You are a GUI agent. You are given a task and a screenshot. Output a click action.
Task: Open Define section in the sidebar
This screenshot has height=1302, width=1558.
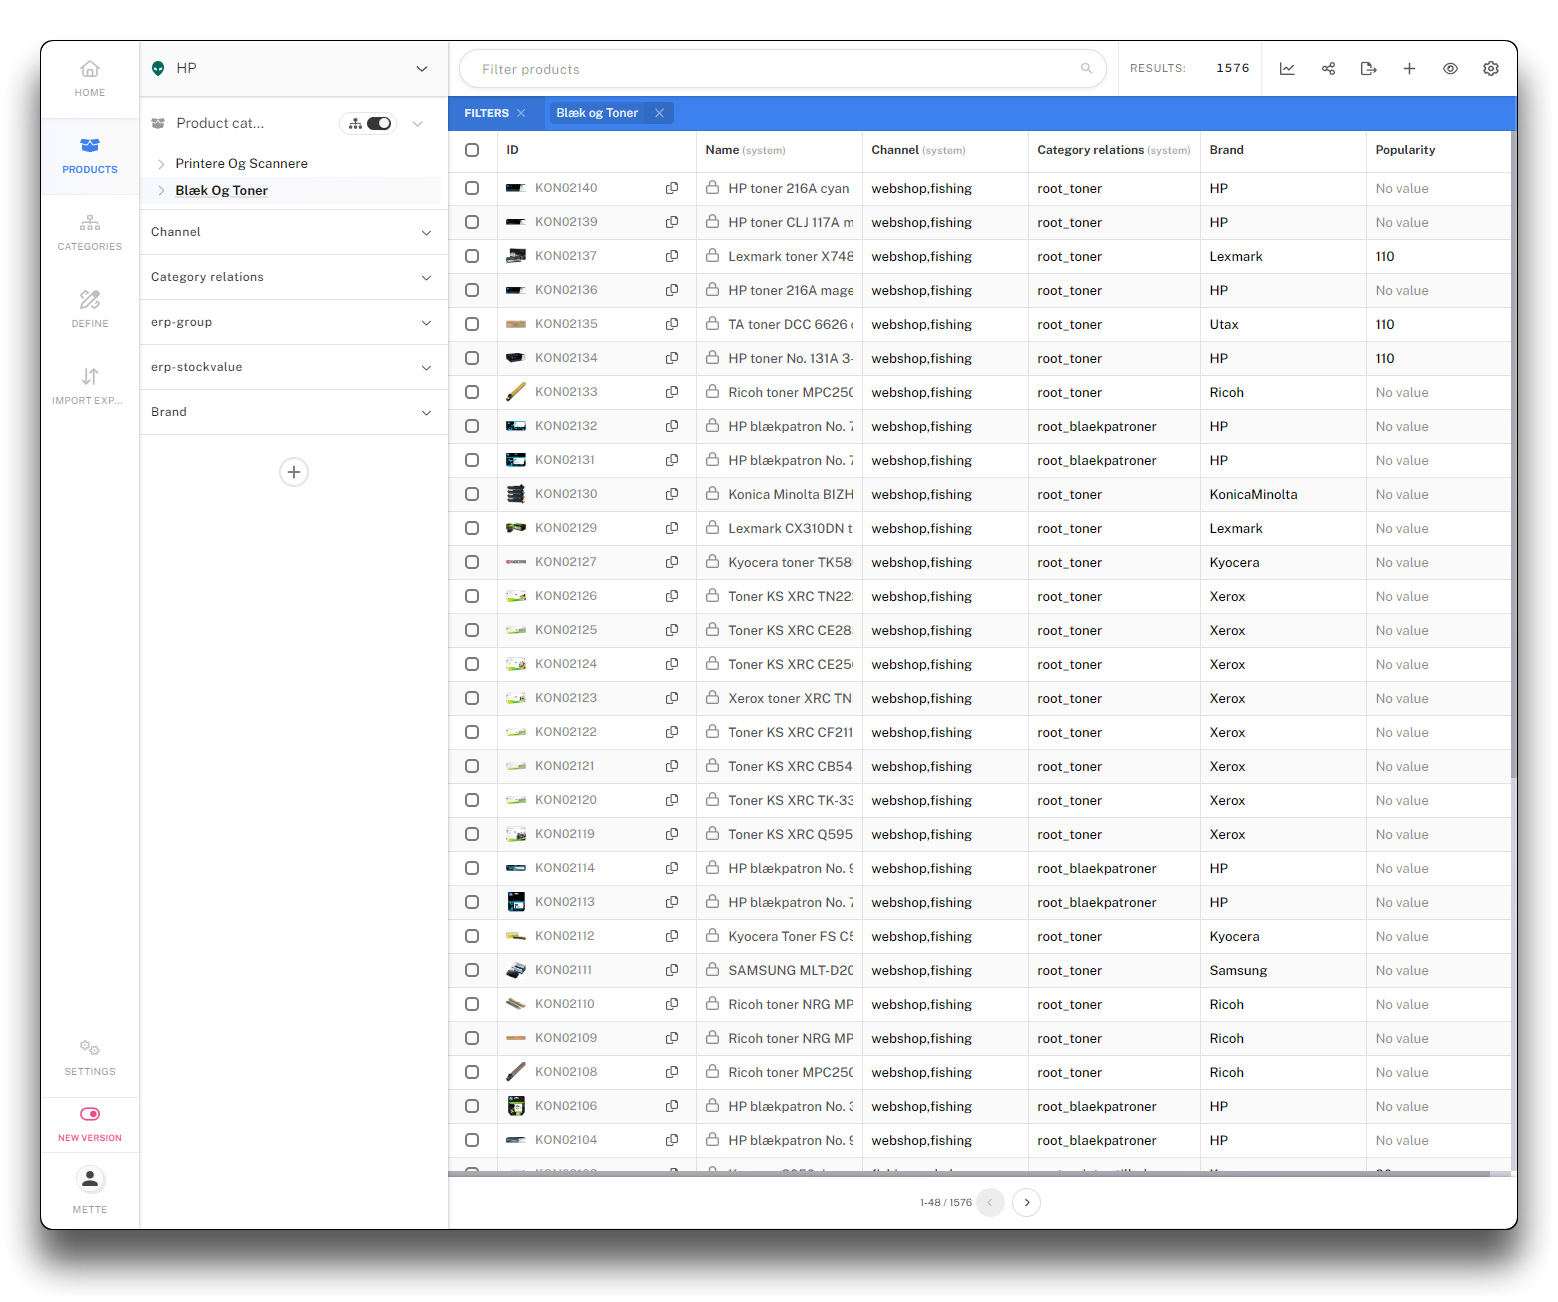tap(90, 309)
